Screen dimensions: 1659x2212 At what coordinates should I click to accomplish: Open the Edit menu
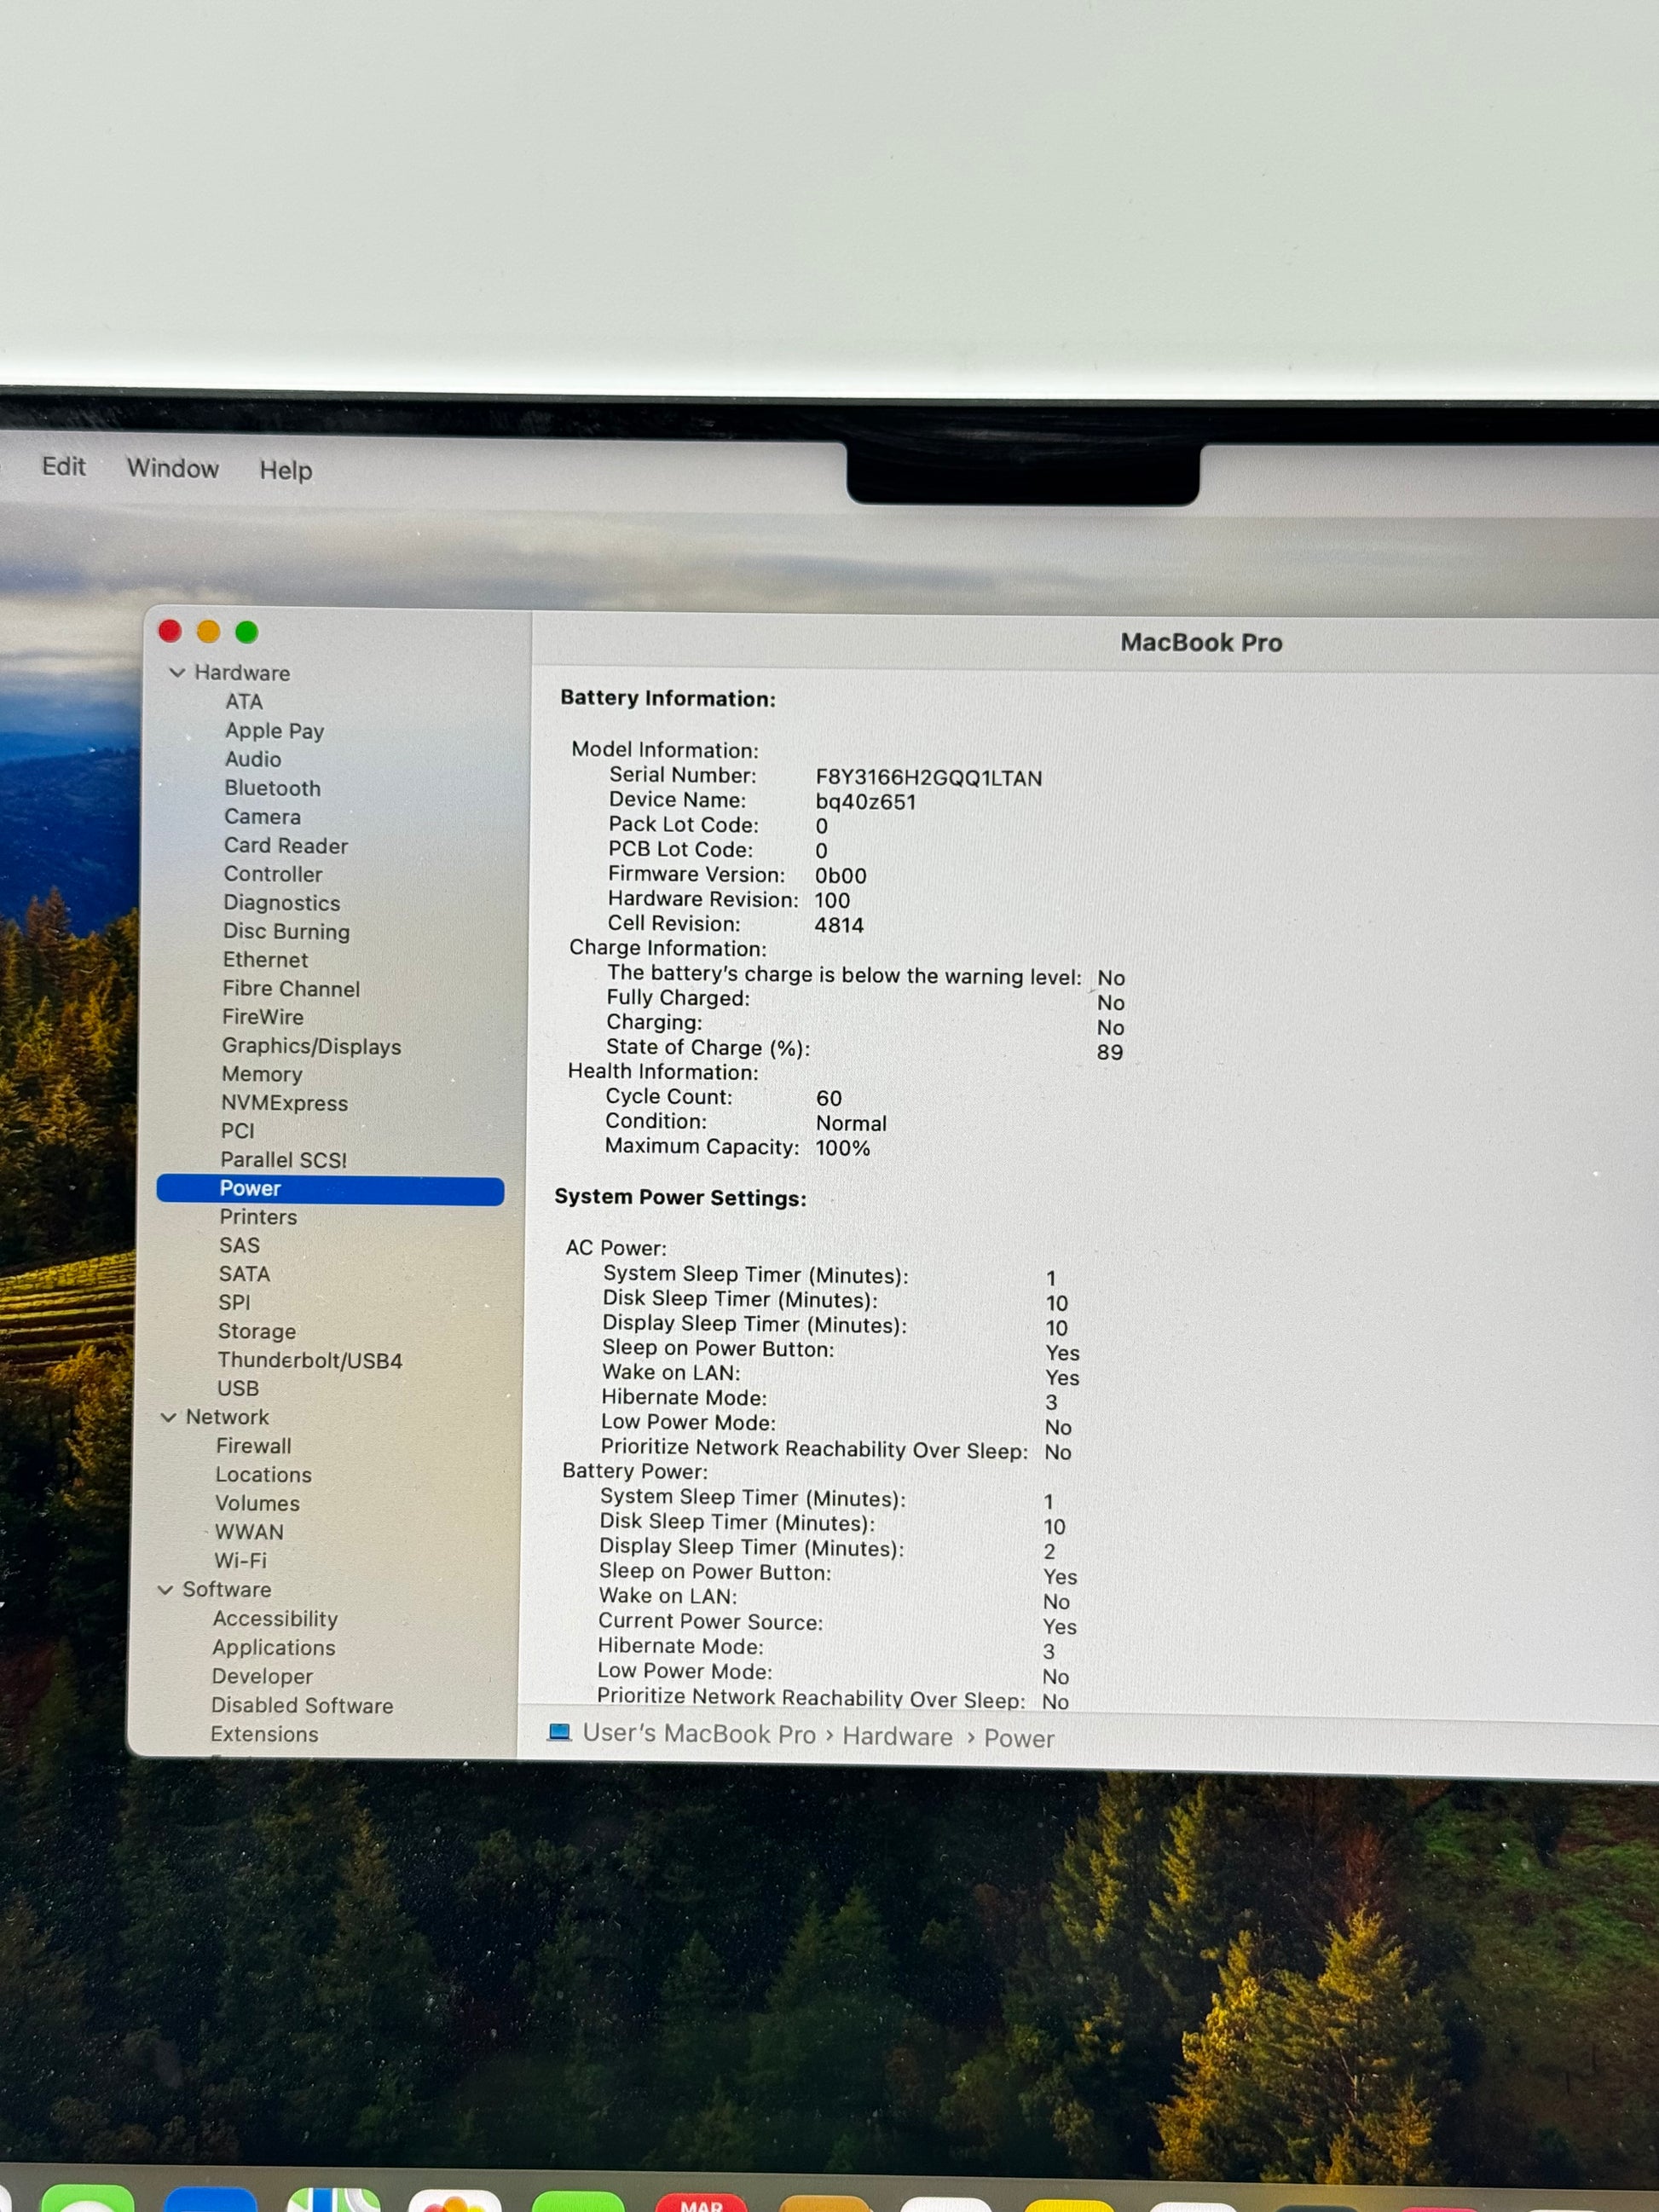coord(63,466)
